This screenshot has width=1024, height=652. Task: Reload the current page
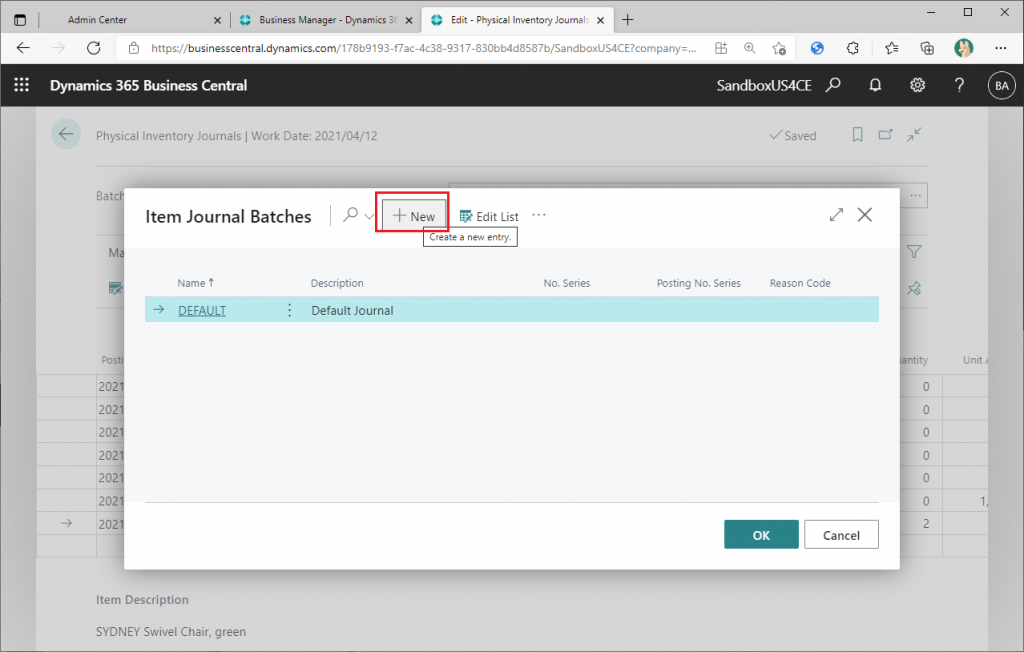click(93, 48)
